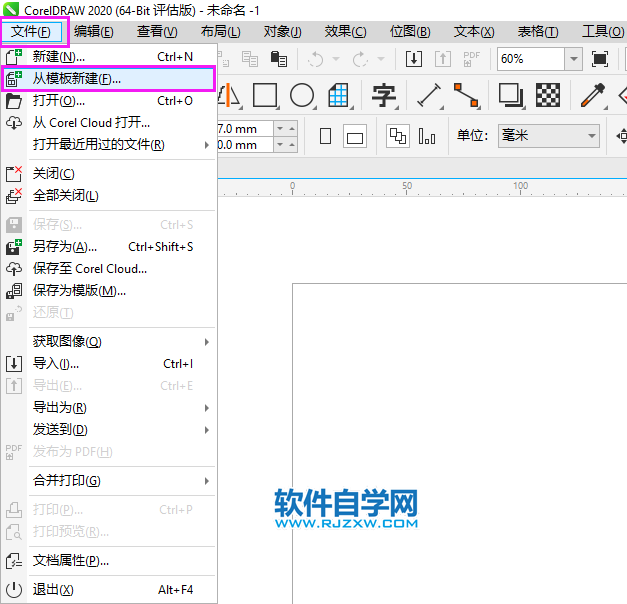This screenshot has height=604, width=627.
Task: Select the Ellipse tool
Action: click(x=302, y=95)
